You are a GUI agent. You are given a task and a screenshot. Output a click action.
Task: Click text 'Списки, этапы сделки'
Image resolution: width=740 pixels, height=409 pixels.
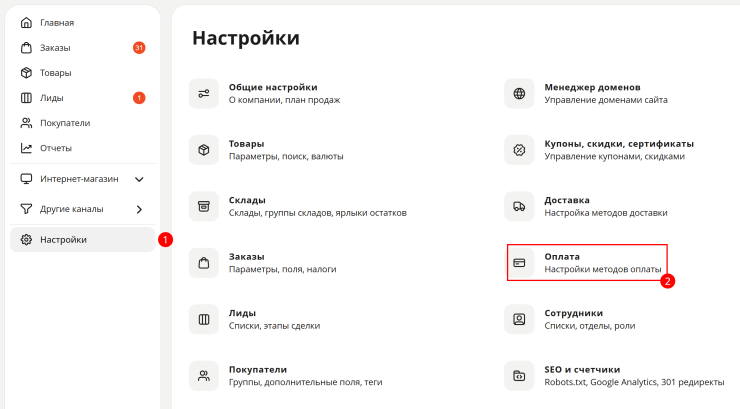tap(274, 326)
